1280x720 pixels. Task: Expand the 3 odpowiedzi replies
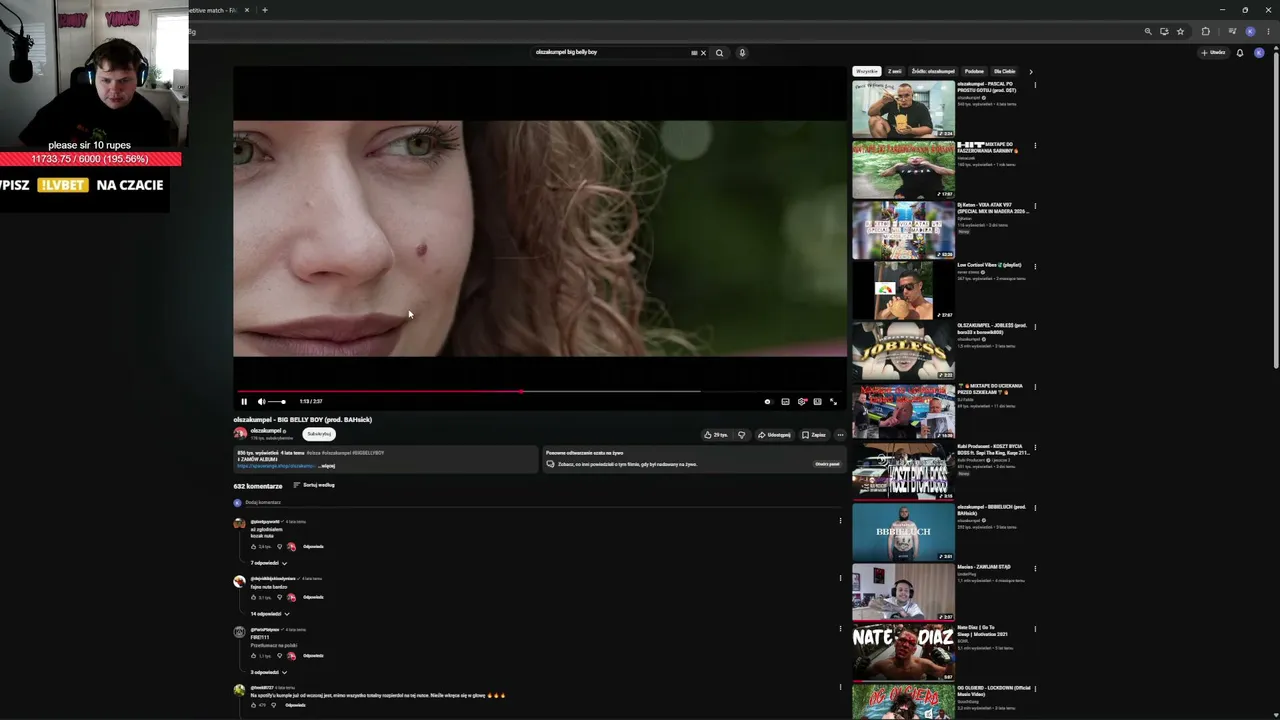coord(269,672)
